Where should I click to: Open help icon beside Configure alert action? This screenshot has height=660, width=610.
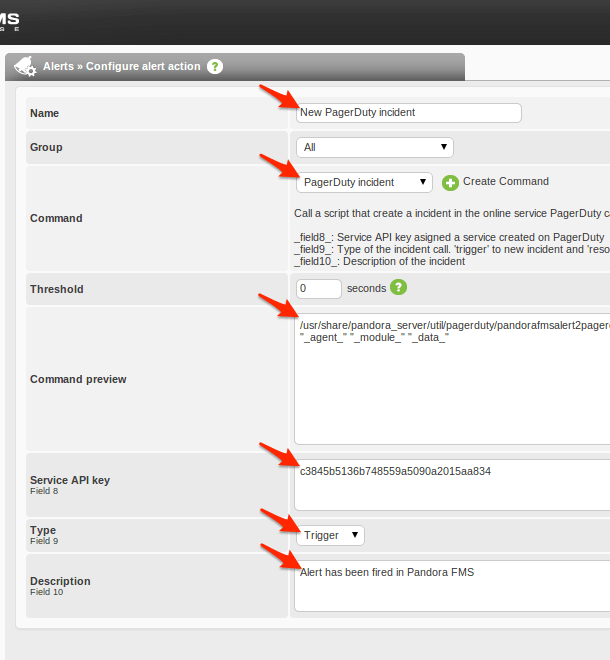pos(215,67)
